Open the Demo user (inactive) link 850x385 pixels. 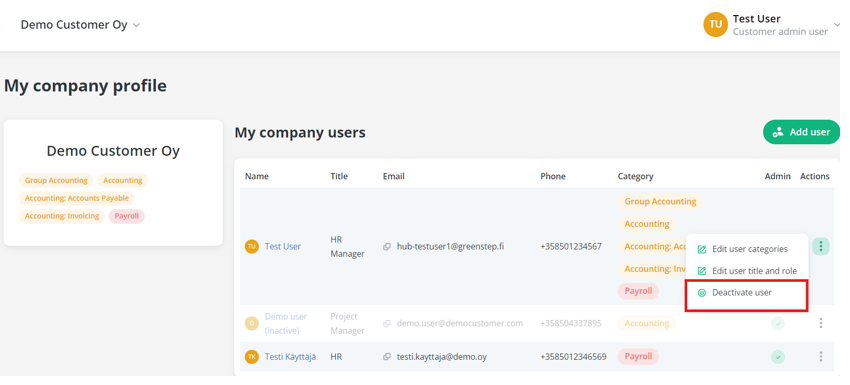(x=286, y=323)
